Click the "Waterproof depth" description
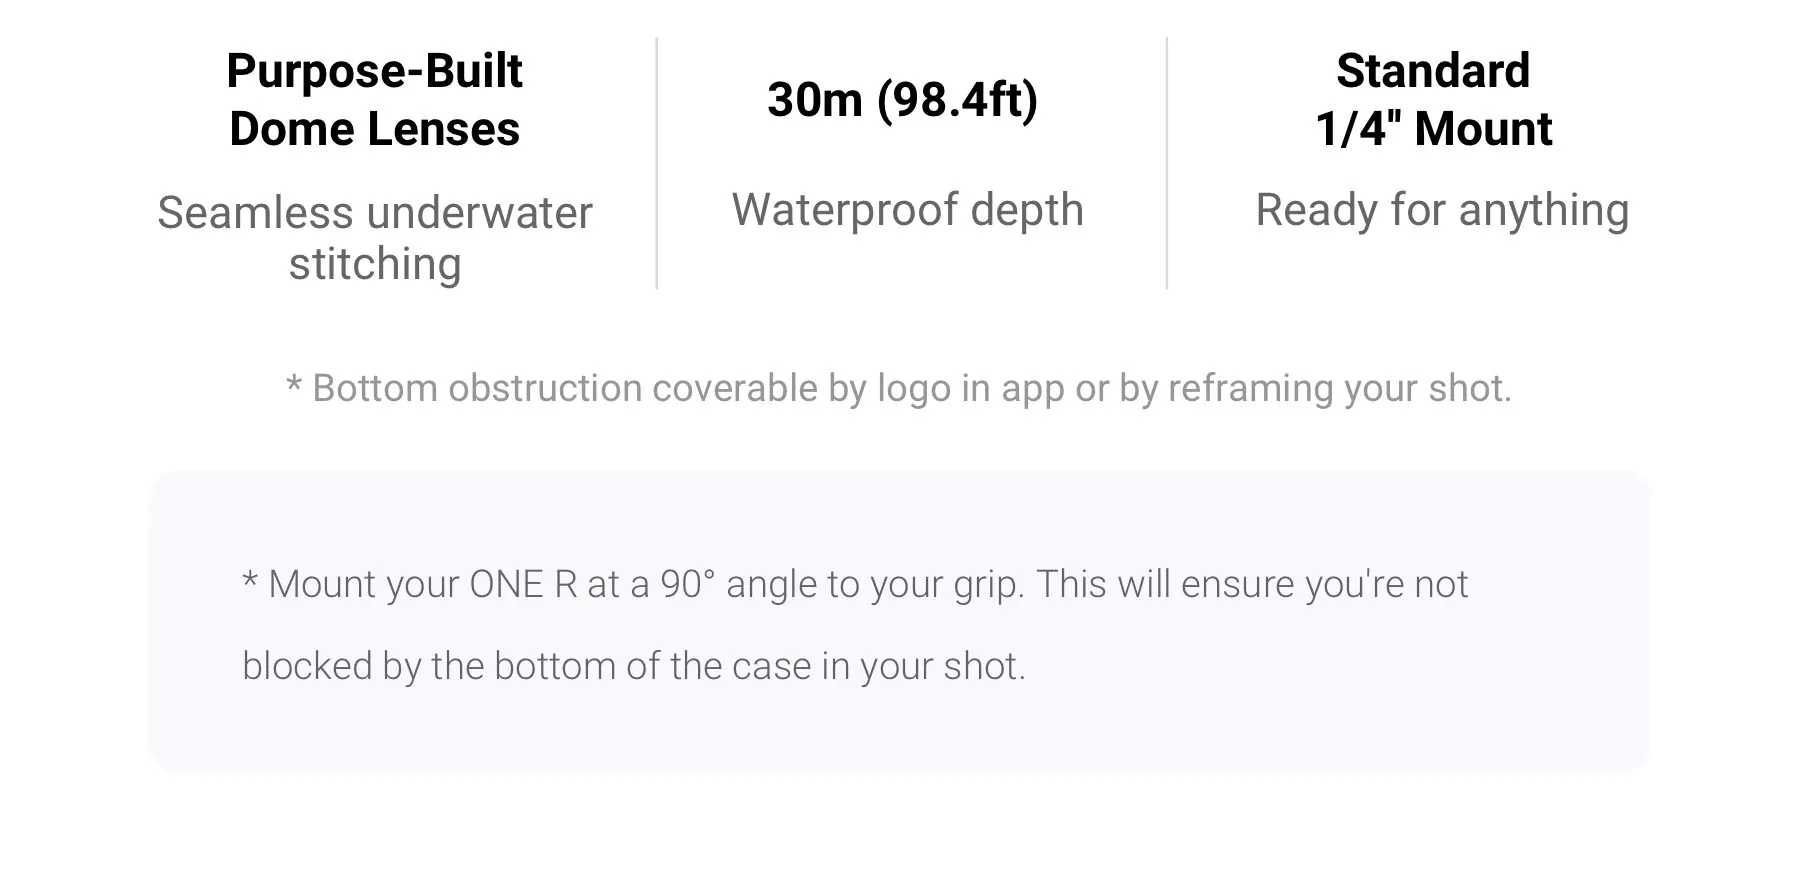The width and height of the screenshot is (1800, 871). [907, 210]
